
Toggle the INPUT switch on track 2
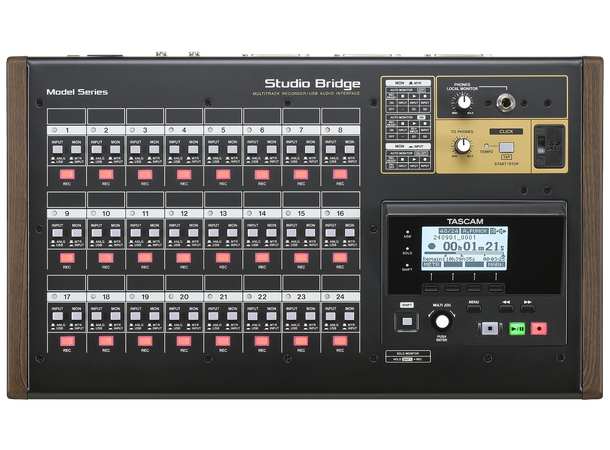(x=96, y=149)
